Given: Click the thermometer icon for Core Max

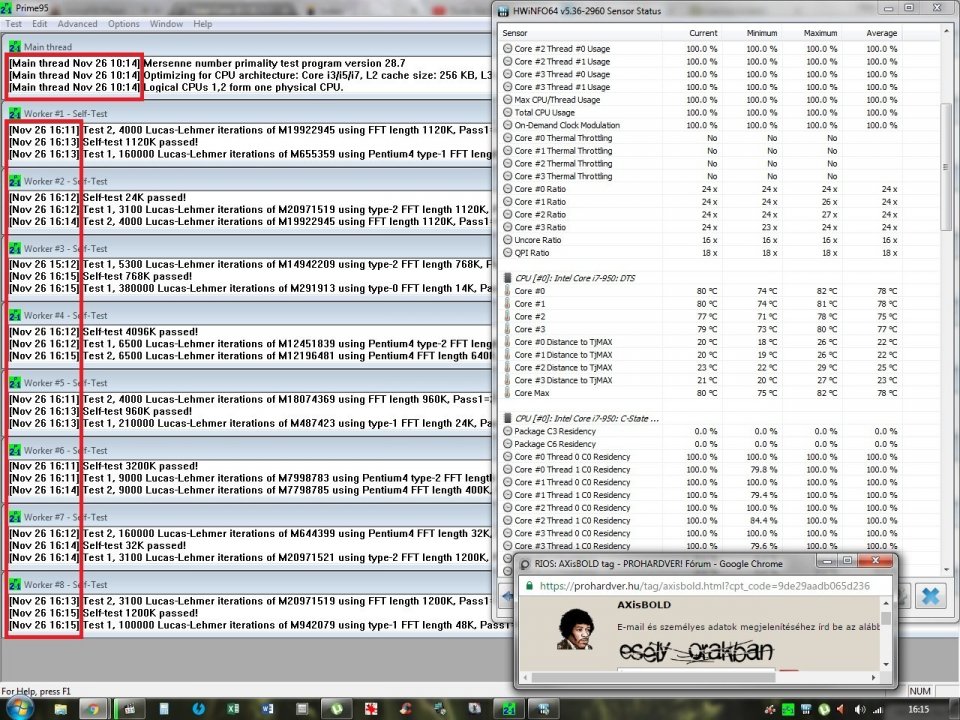Looking at the screenshot, I should pos(507,393).
